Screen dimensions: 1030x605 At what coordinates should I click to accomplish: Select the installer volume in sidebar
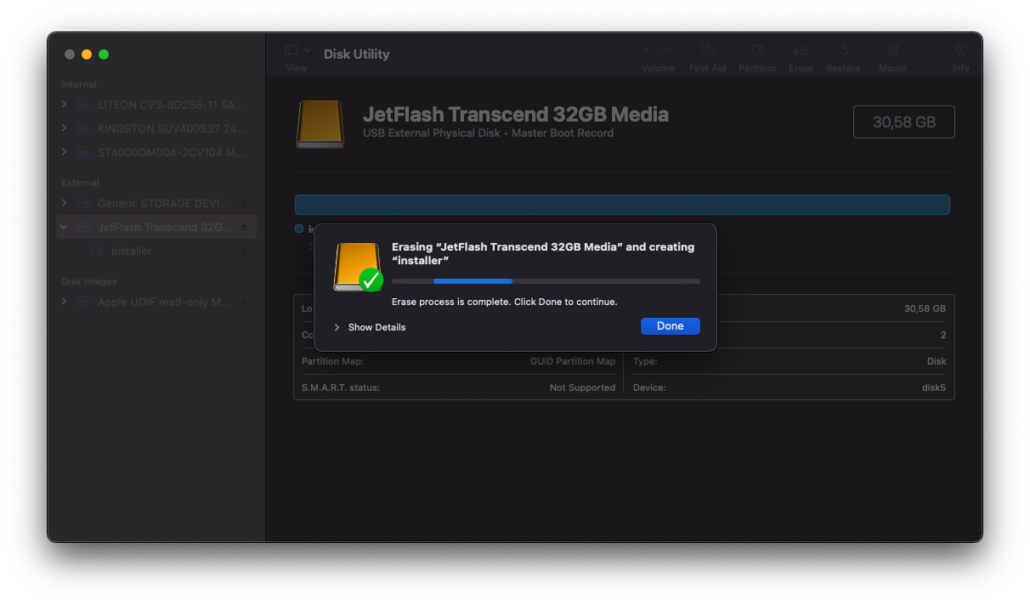click(x=156, y=251)
